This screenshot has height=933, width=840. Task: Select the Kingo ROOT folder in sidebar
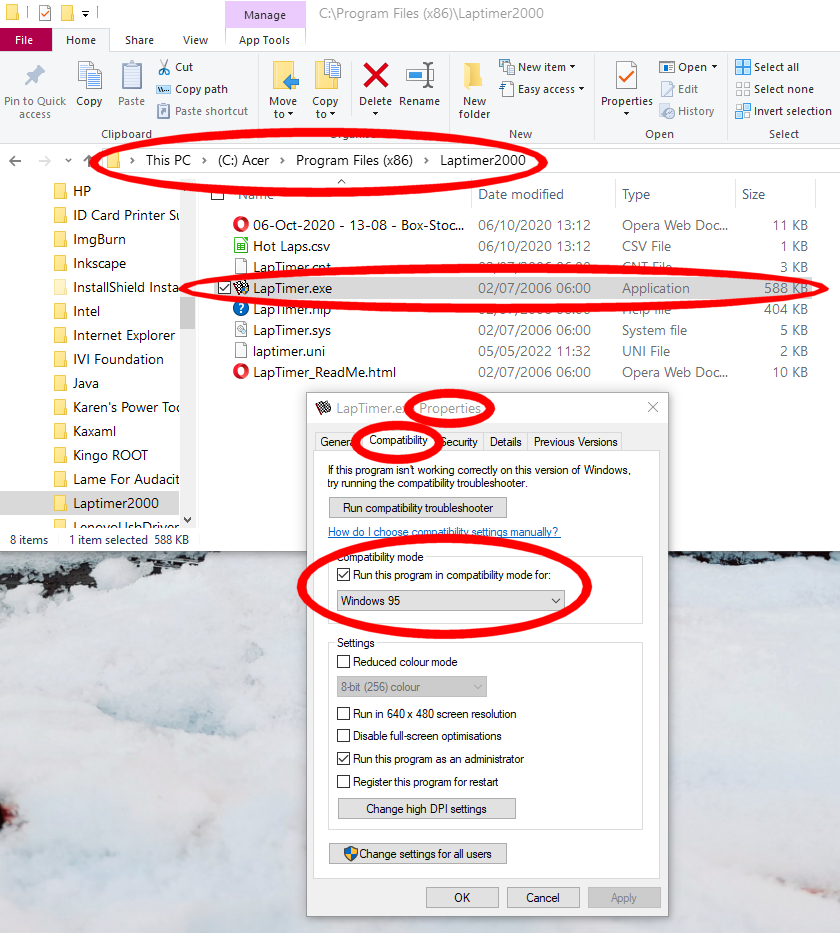pos(110,455)
